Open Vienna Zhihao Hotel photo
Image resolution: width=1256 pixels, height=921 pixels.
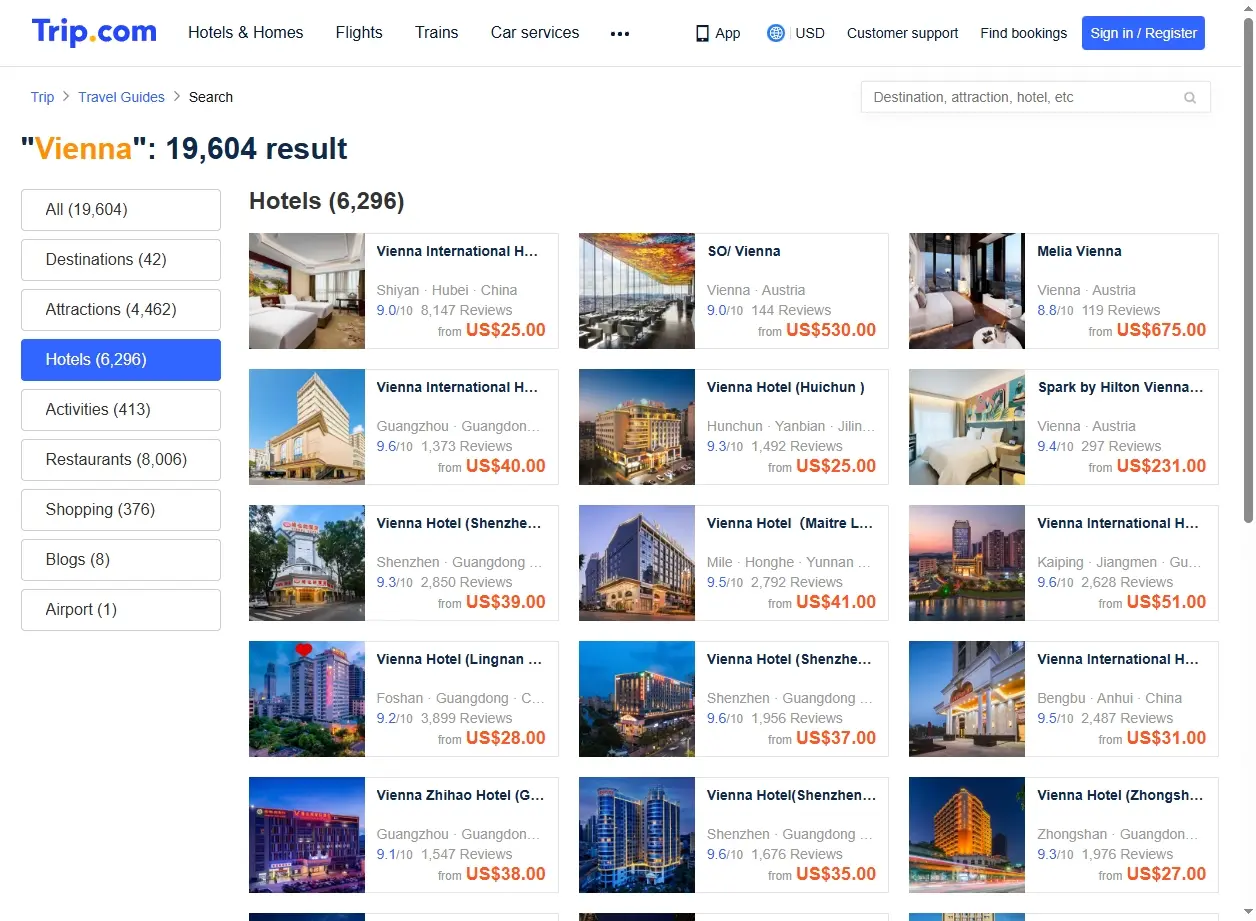tap(307, 835)
